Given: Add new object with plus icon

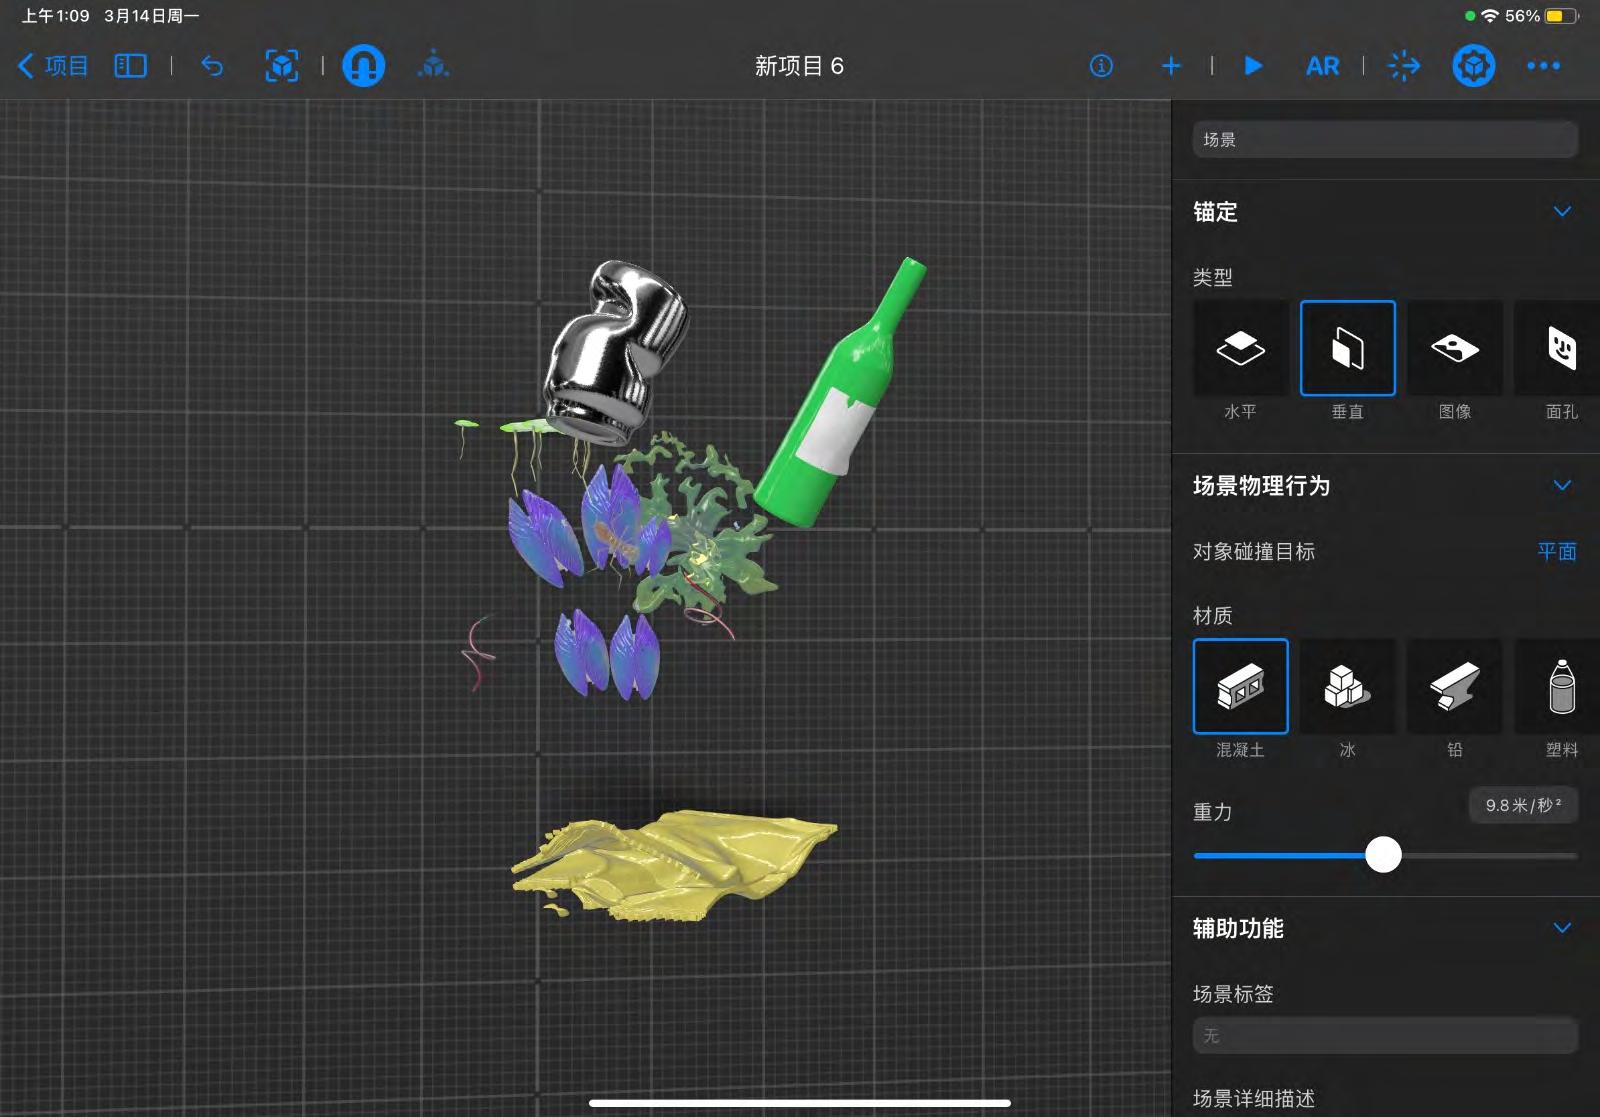Looking at the screenshot, I should coord(1171,66).
